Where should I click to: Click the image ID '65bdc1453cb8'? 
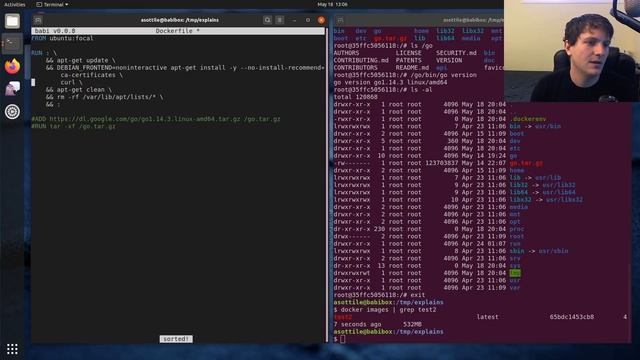point(572,317)
